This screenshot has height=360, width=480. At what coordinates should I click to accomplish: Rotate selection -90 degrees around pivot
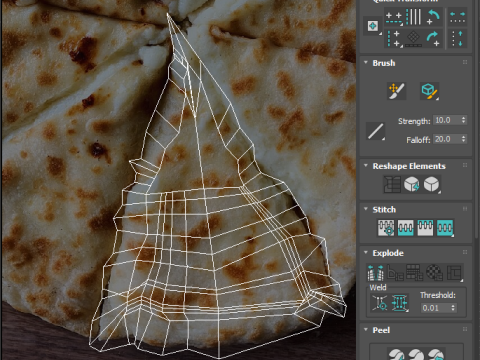[433, 17]
